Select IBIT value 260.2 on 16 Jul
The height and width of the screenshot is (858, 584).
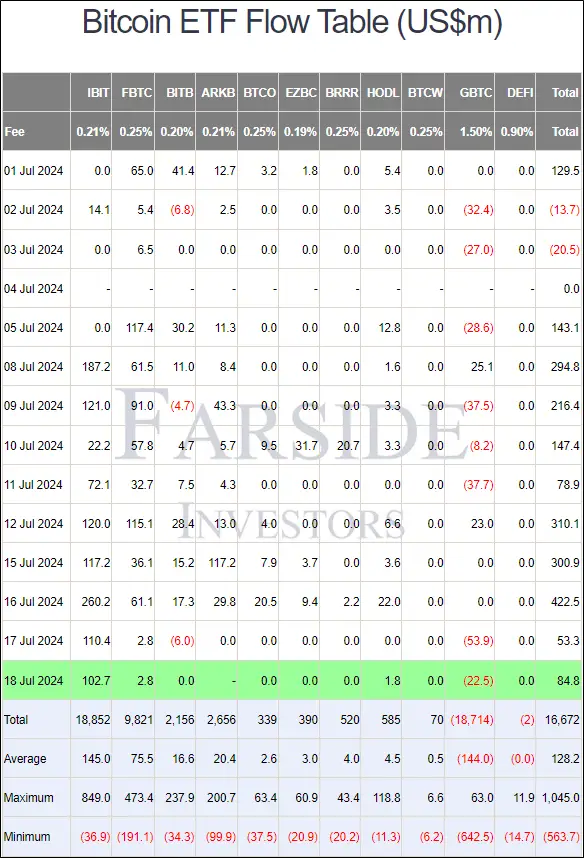[x=96, y=601]
